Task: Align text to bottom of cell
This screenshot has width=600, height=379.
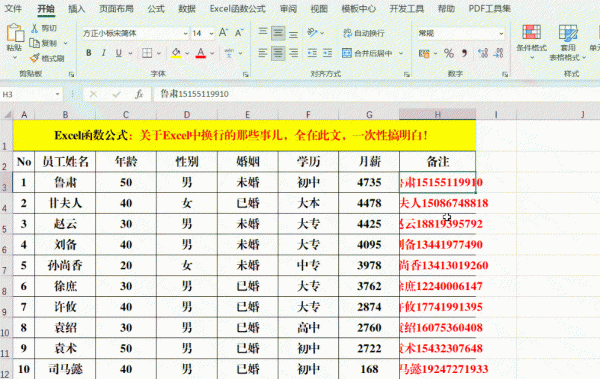Action: pyautogui.click(x=293, y=33)
